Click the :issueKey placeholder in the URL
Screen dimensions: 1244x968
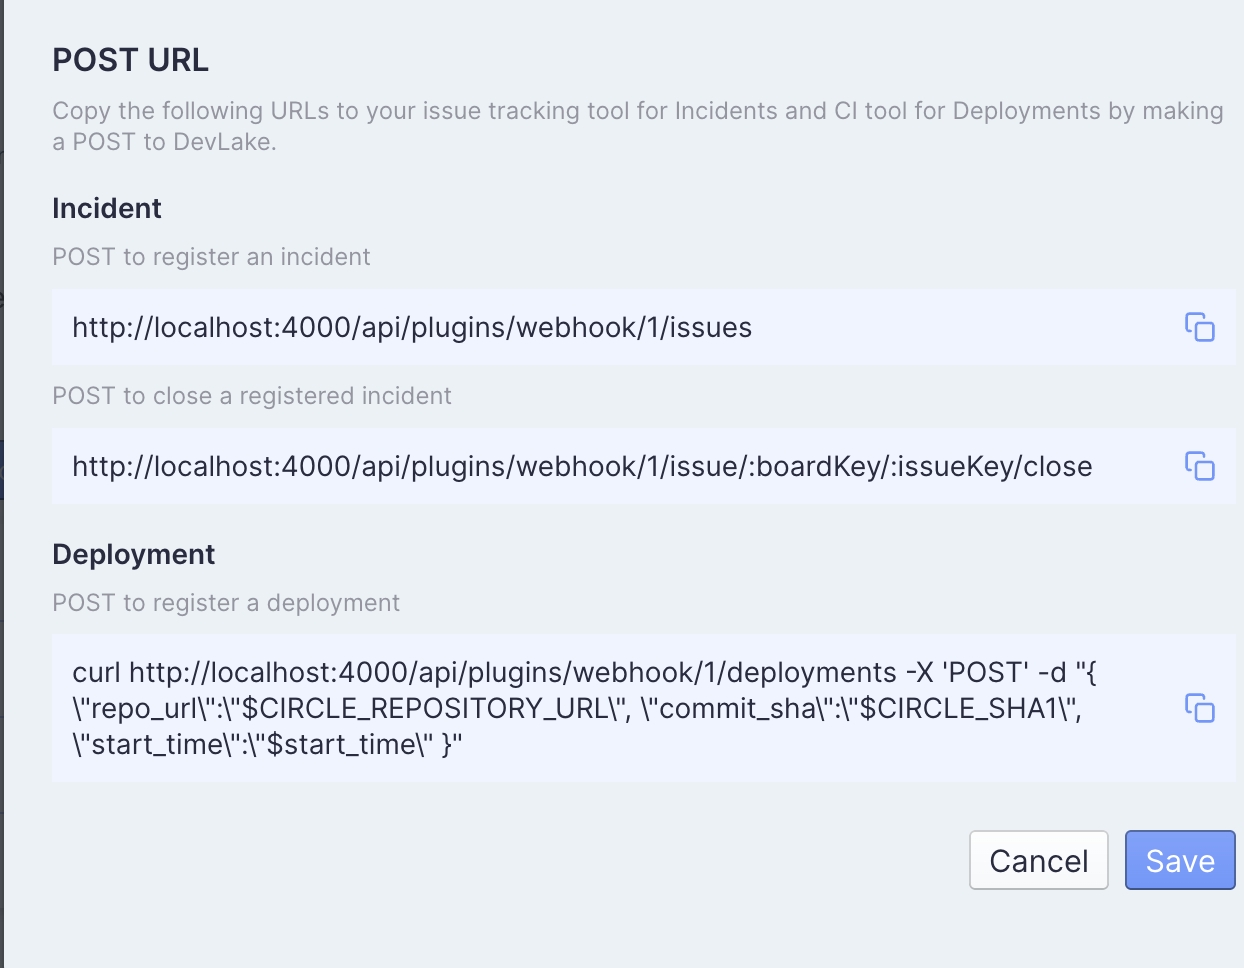951,467
